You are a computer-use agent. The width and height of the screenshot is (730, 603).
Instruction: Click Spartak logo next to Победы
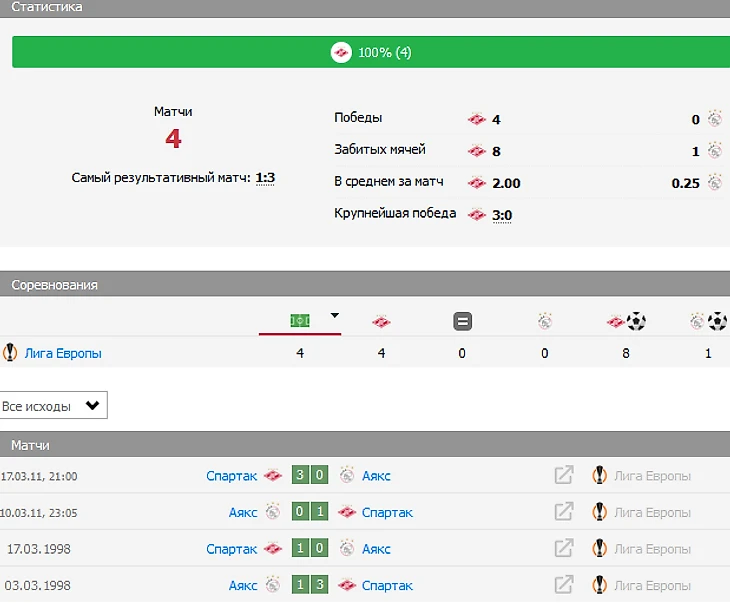click(476, 120)
